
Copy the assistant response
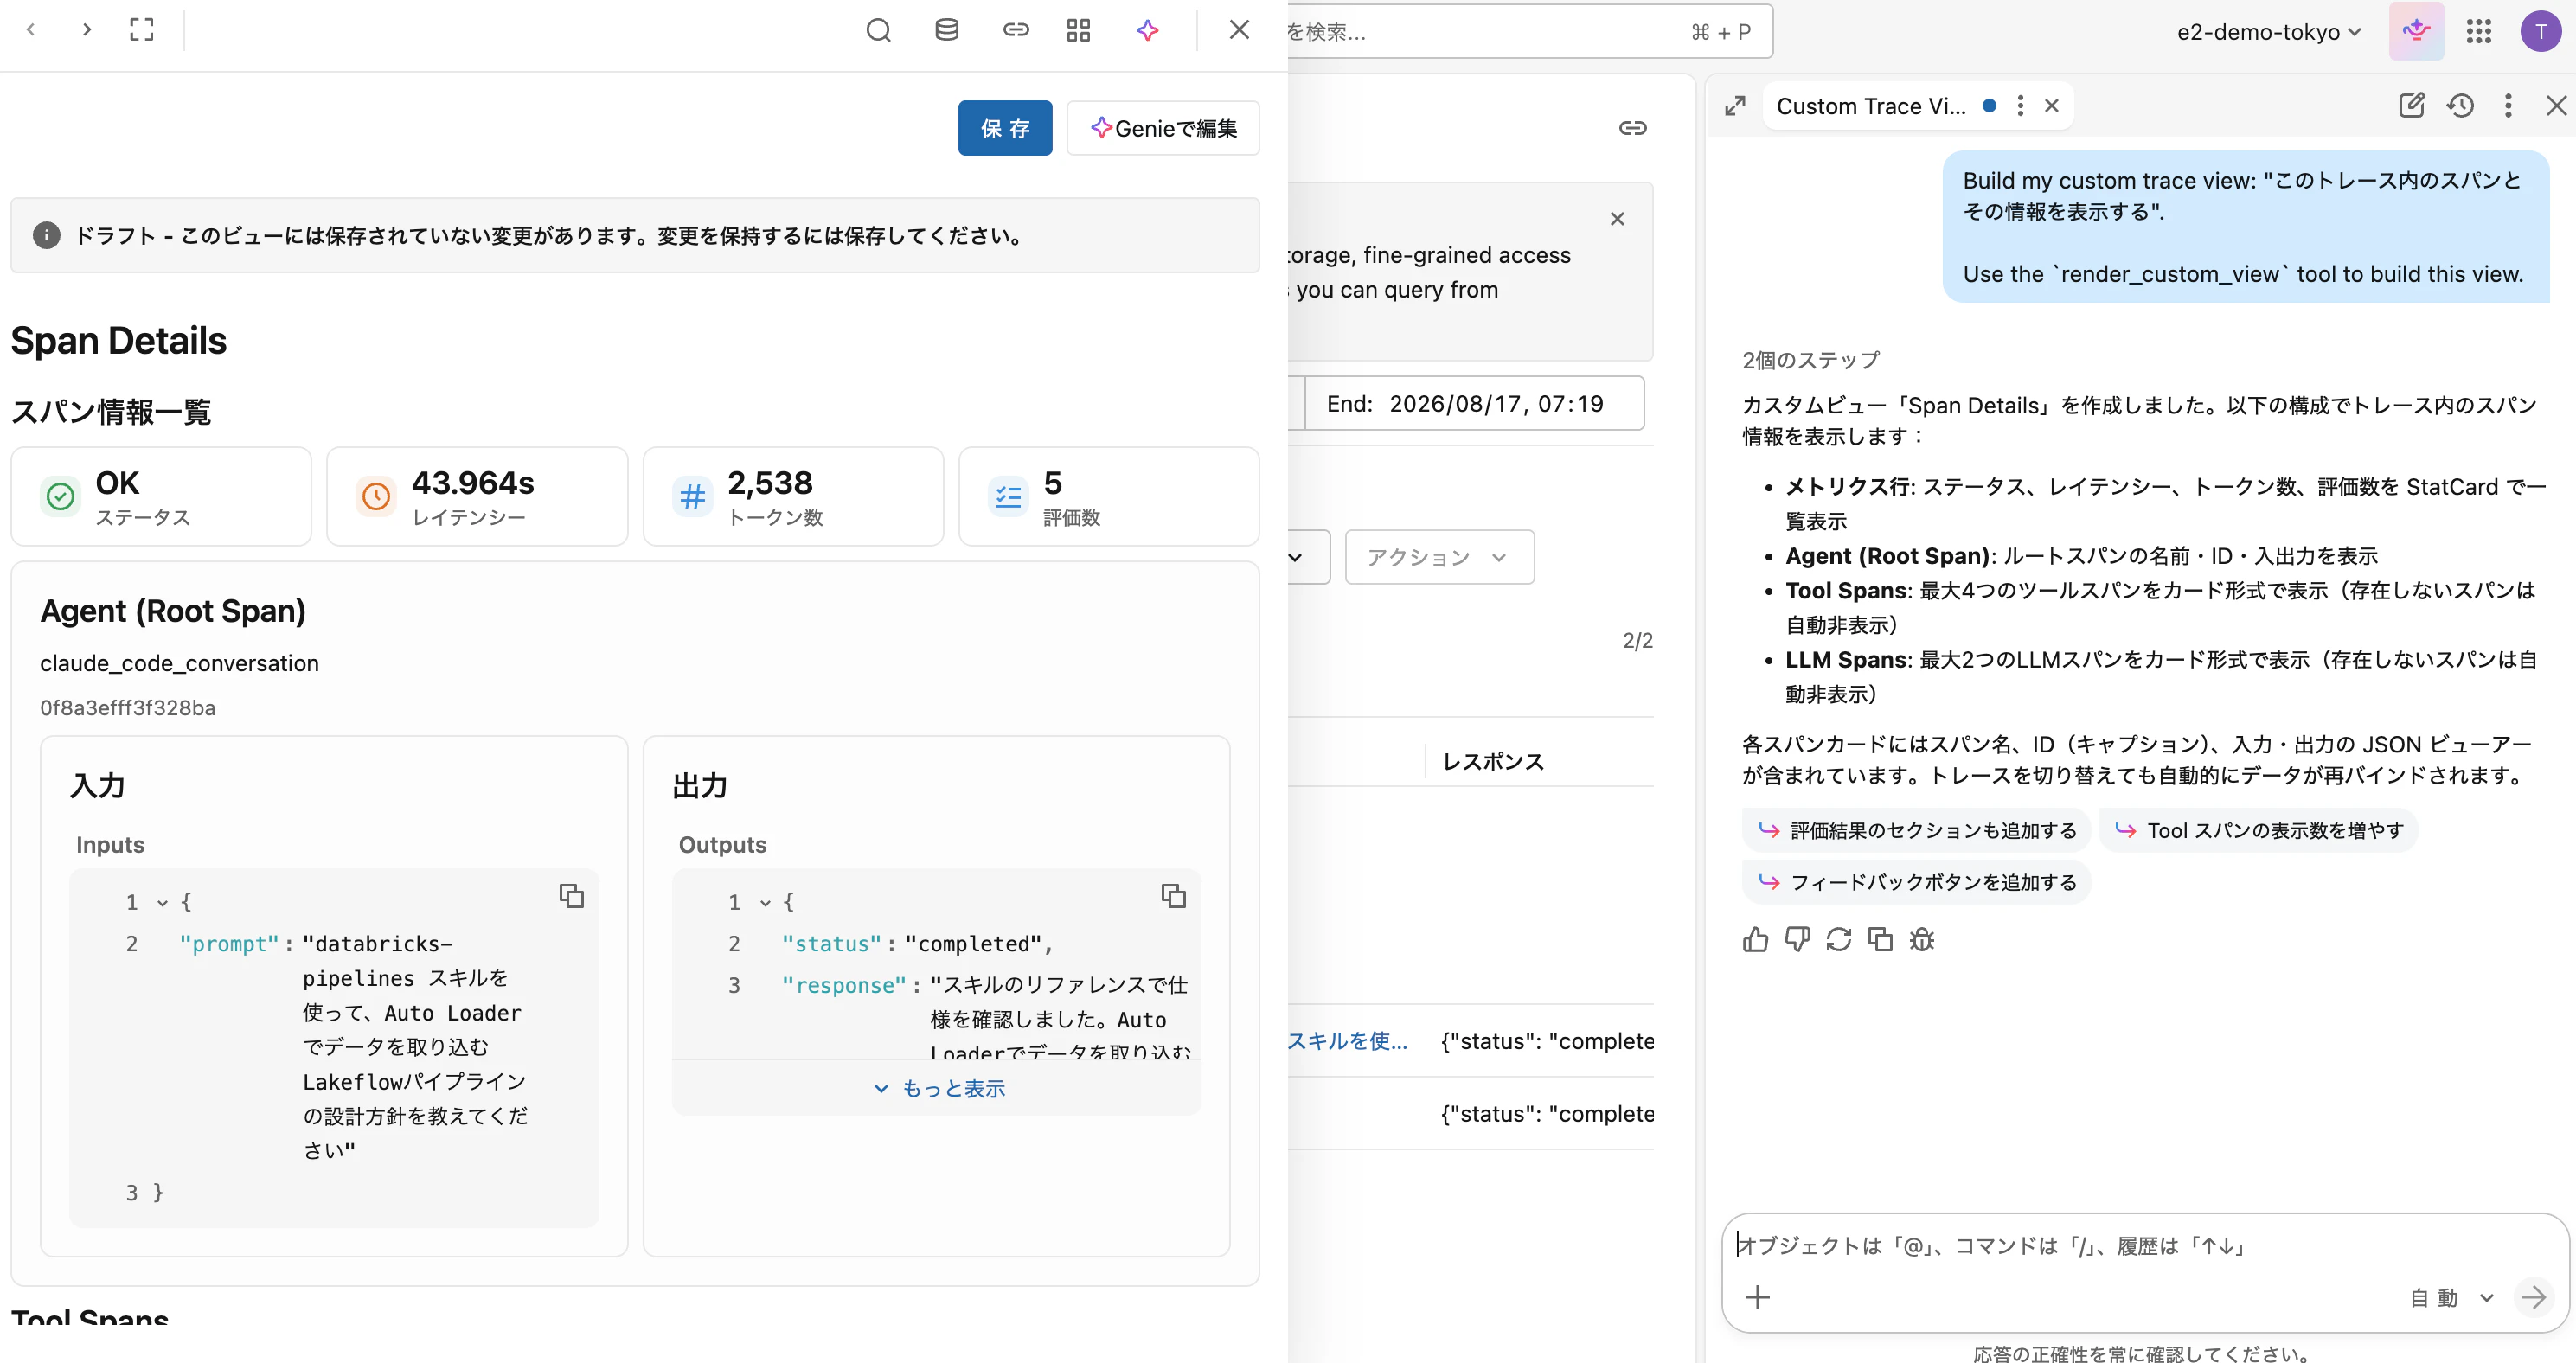pos(1880,940)
